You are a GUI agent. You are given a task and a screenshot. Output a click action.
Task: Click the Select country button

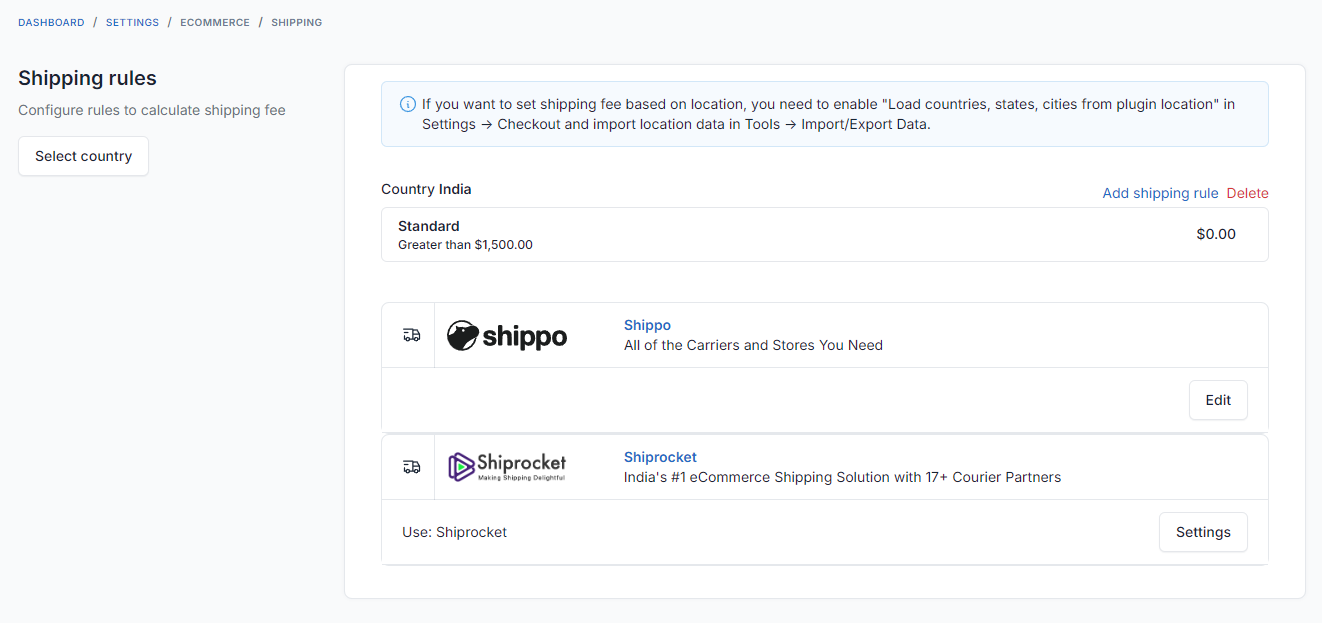click(x=83, y=156)
